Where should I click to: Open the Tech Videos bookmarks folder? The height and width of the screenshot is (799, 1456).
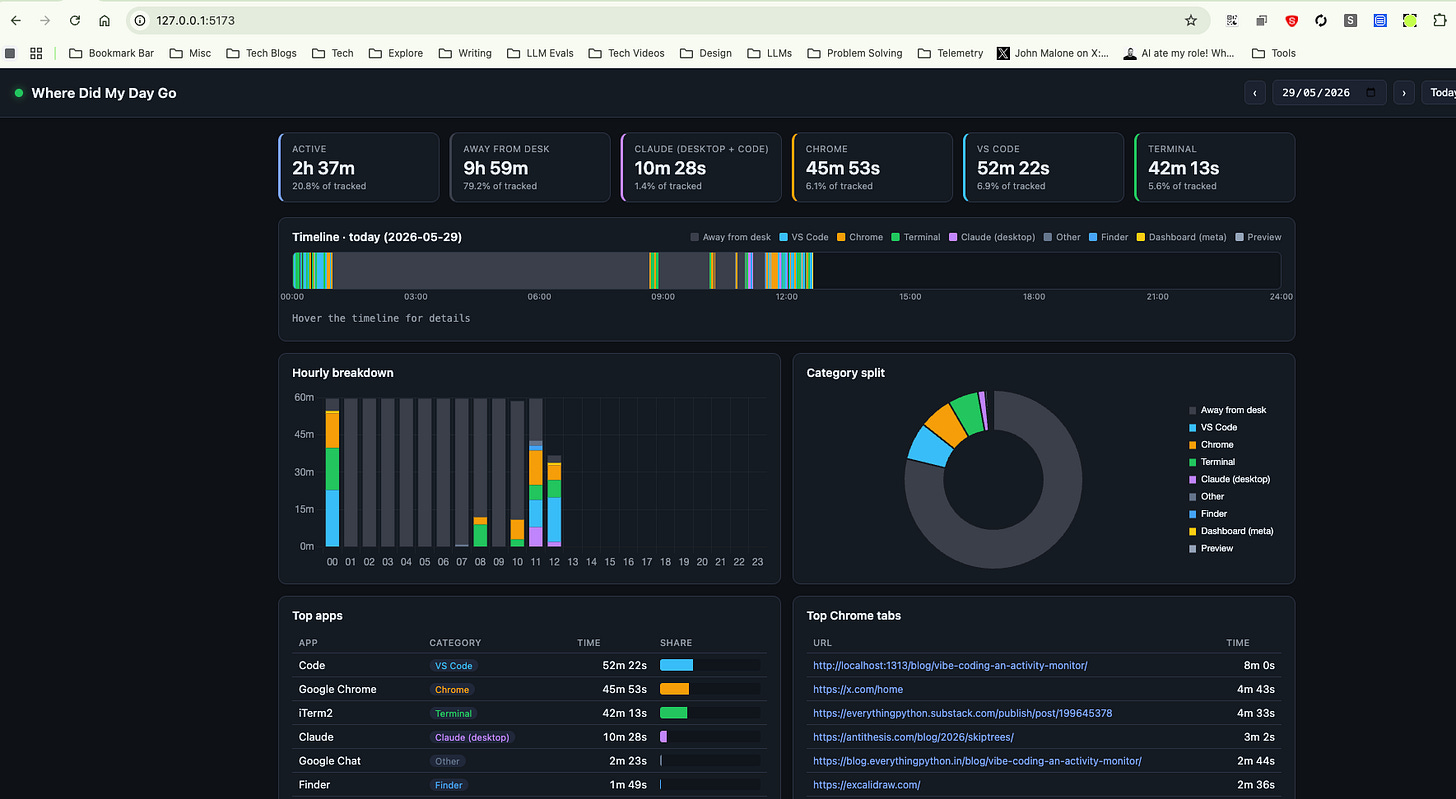pos(626,53)
